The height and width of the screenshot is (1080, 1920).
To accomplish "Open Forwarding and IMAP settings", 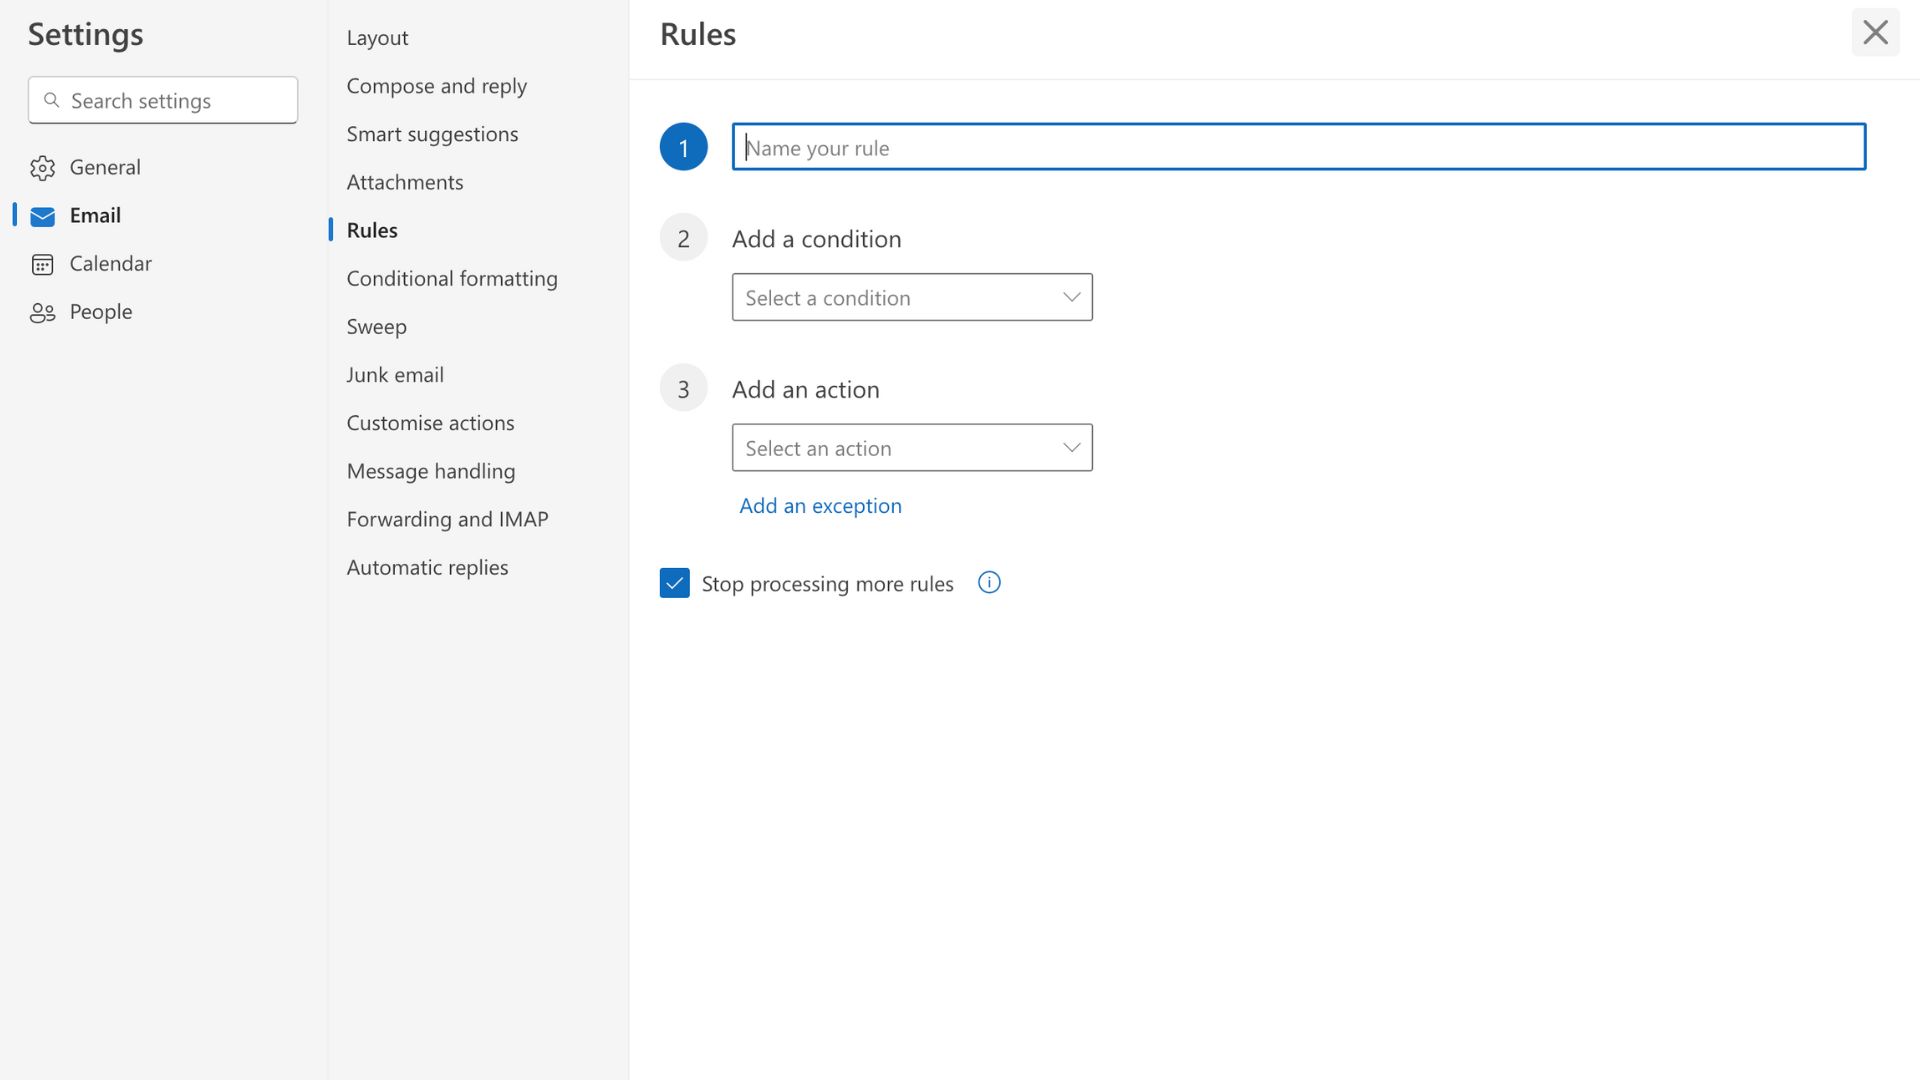I will 447,518.
